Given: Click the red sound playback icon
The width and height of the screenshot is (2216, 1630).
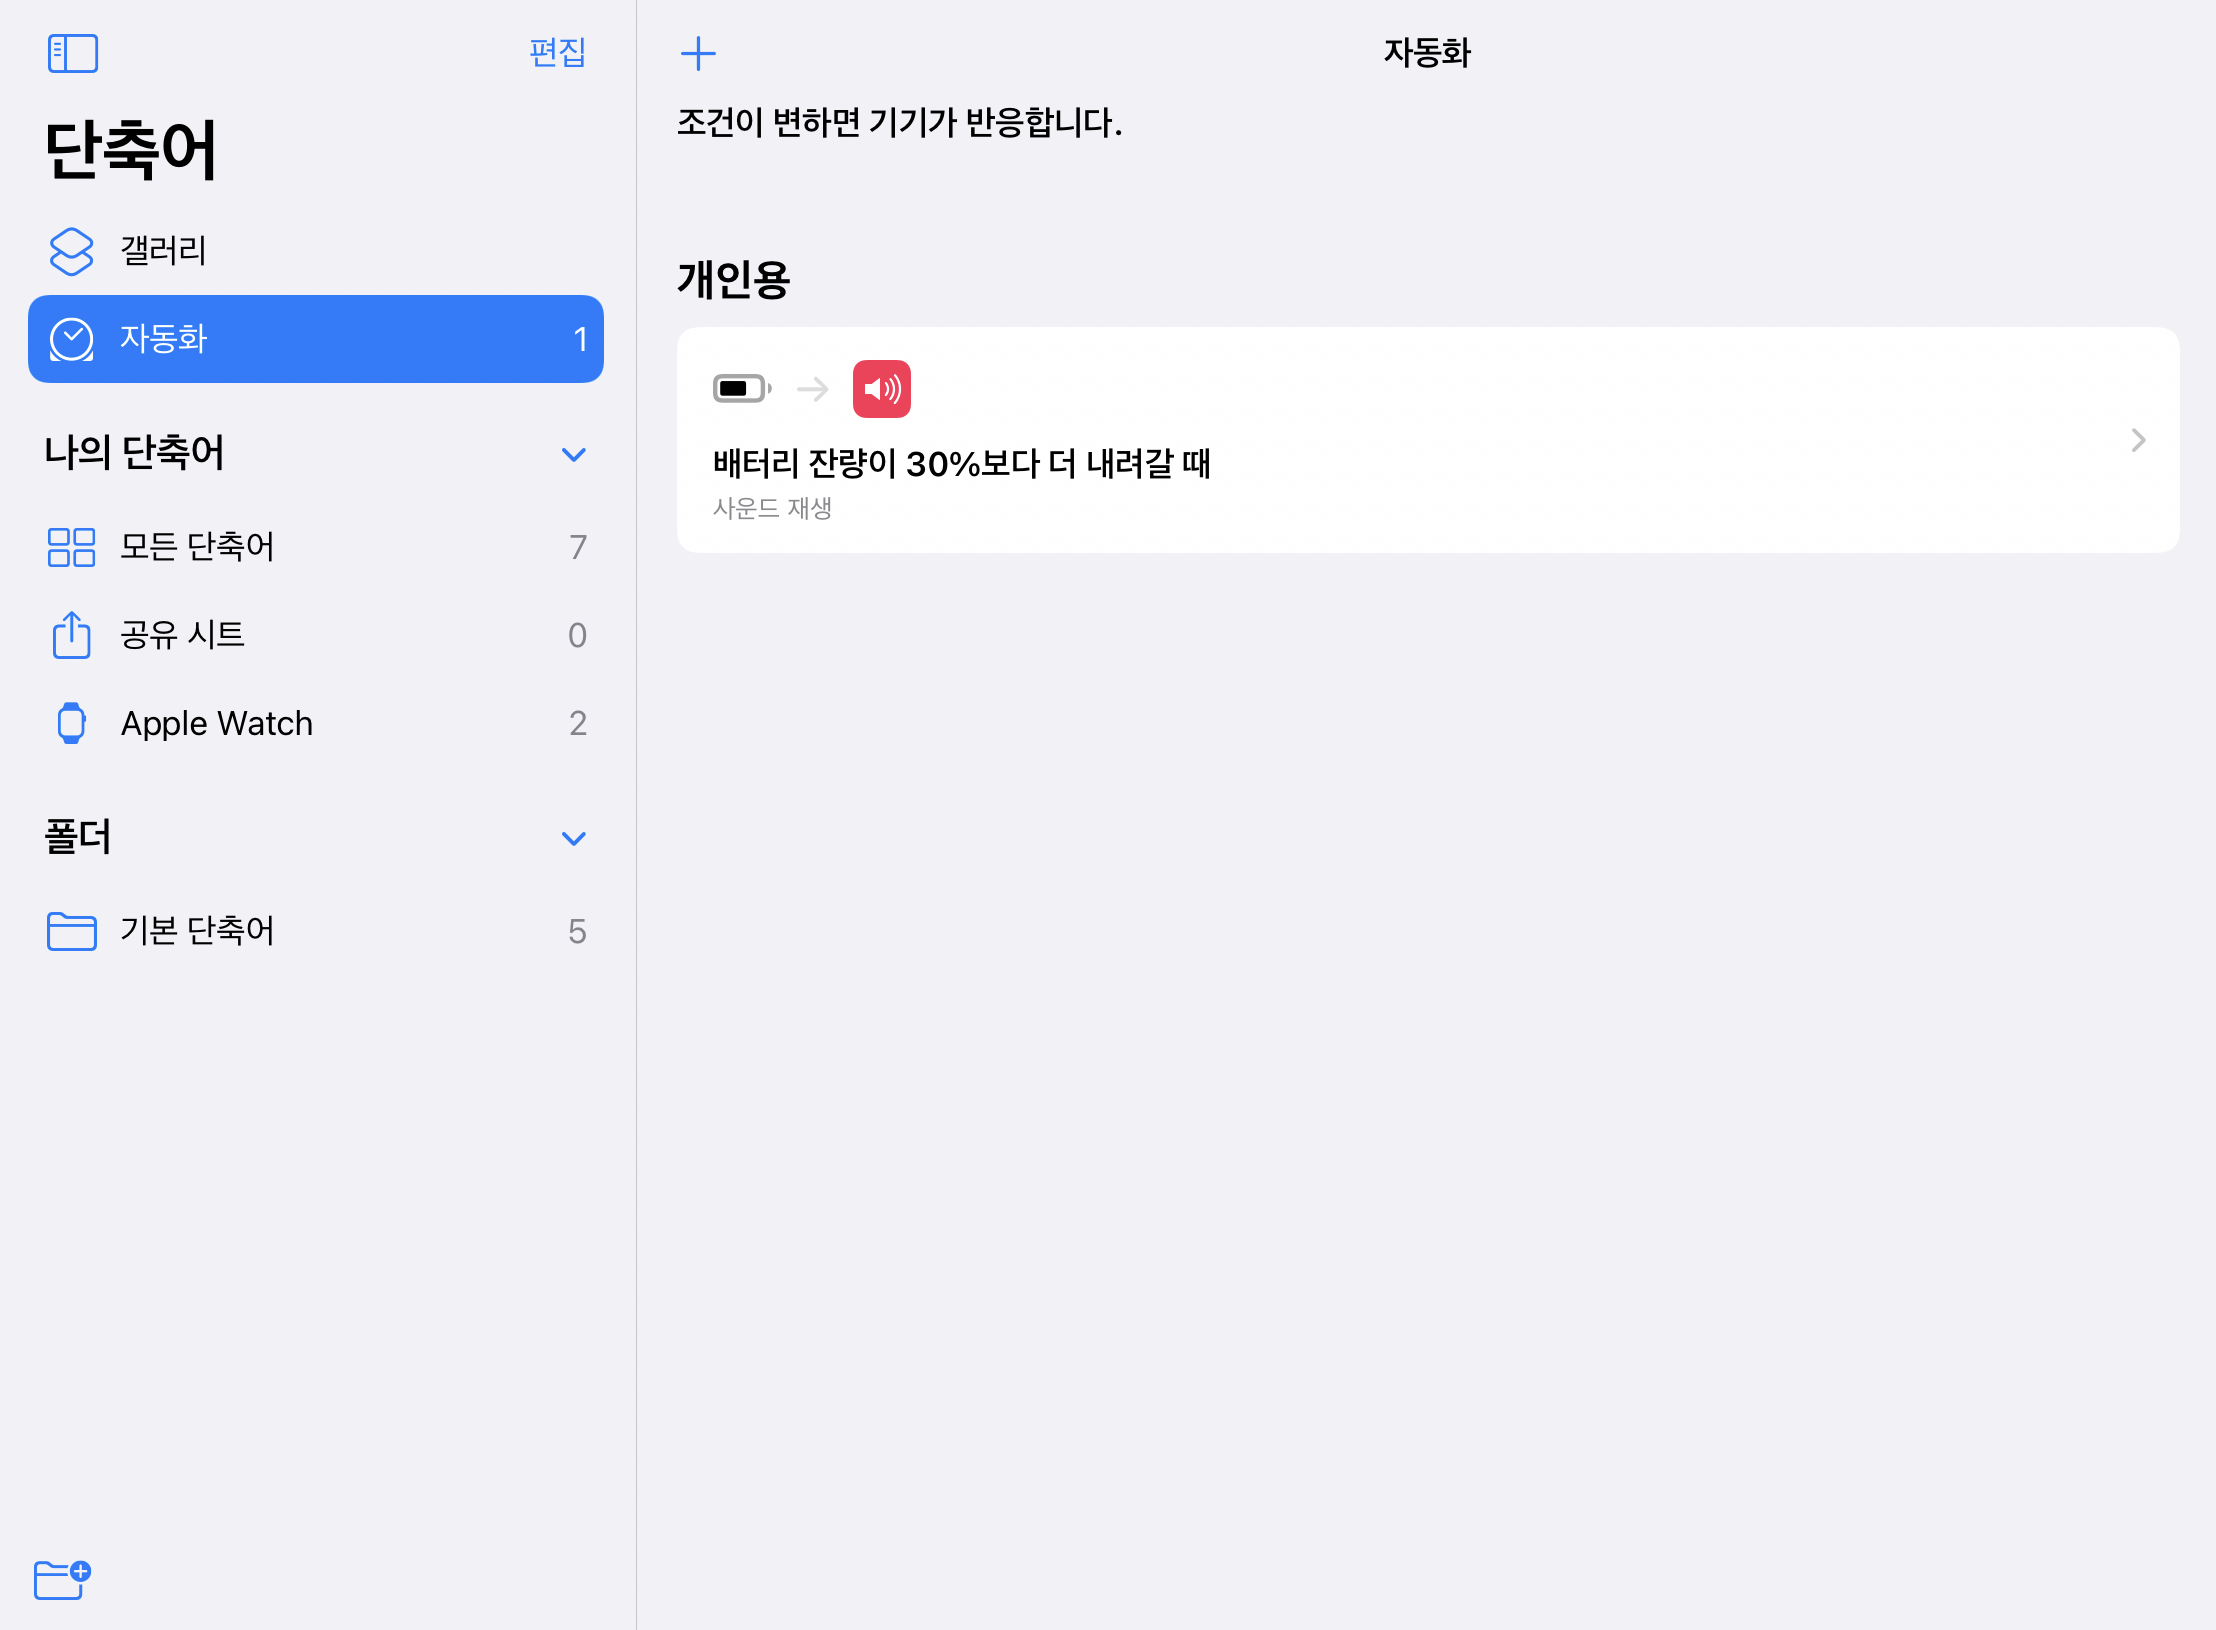Looking at the screenshot, I should [881, 389].
